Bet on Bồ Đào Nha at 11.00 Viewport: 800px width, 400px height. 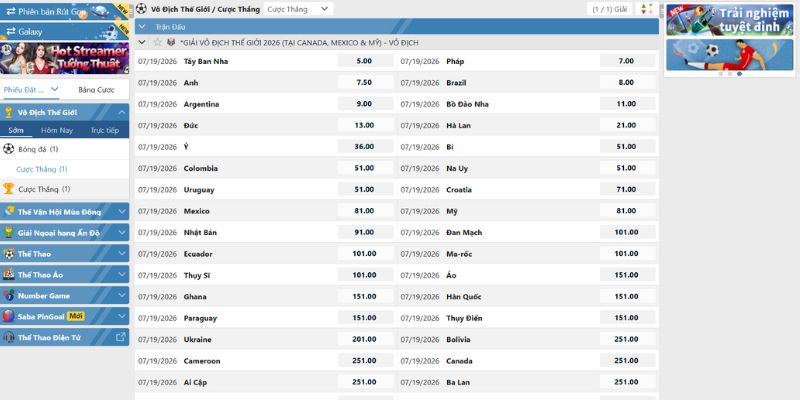coord(627,104)
